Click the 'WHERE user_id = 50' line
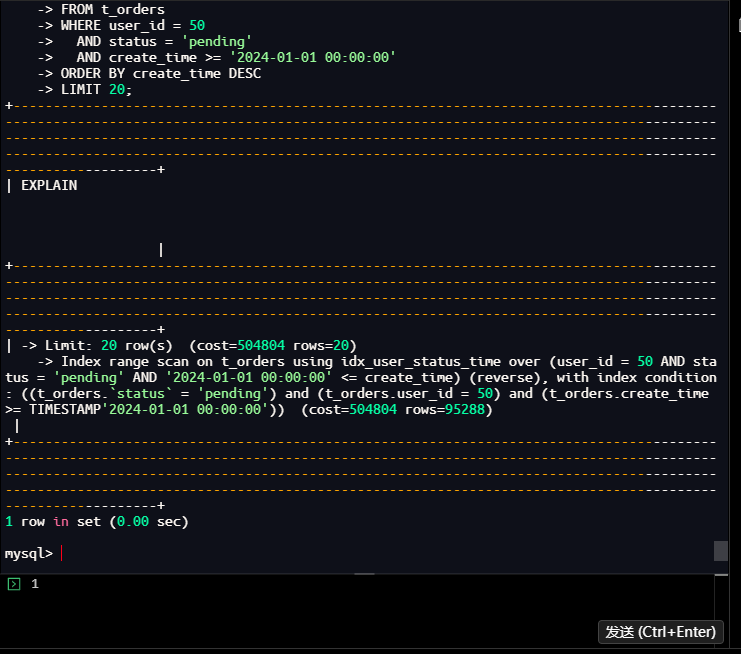The width and height of the screenshot is (741, 654). [x=132, y=25]
